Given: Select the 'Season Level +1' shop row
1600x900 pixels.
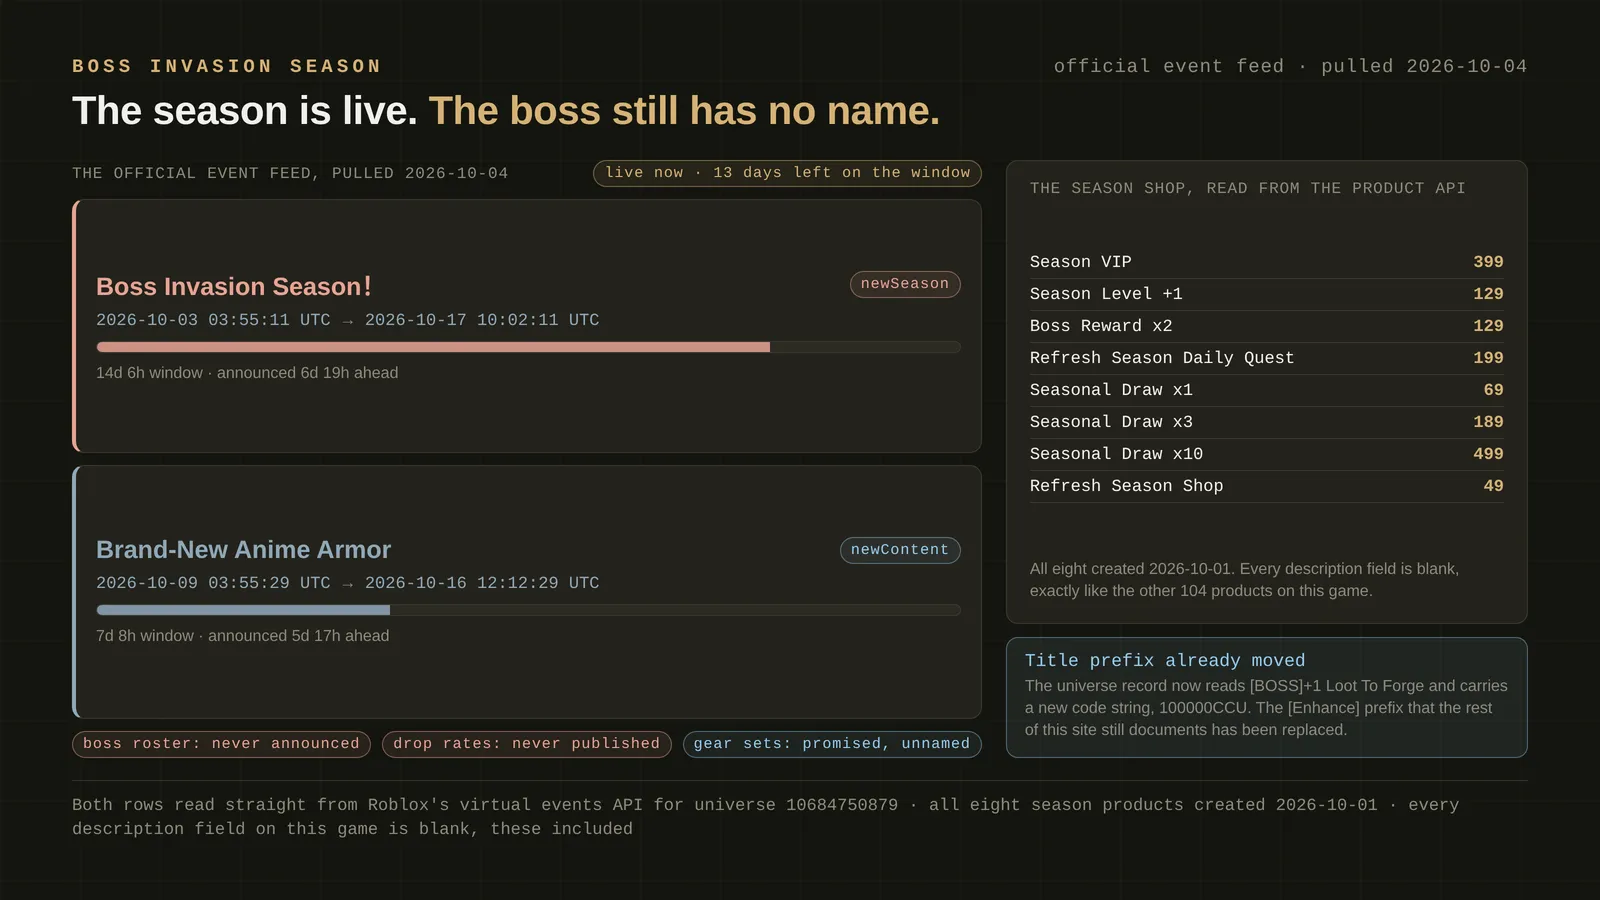Looking at the screenshot, I should [1266, 294].
